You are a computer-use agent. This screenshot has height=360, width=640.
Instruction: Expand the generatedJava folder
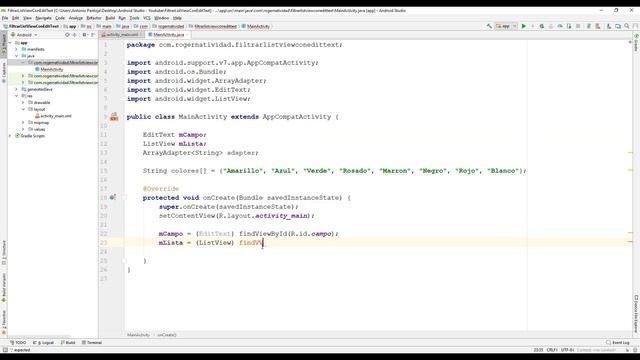(x=16, y=89)
